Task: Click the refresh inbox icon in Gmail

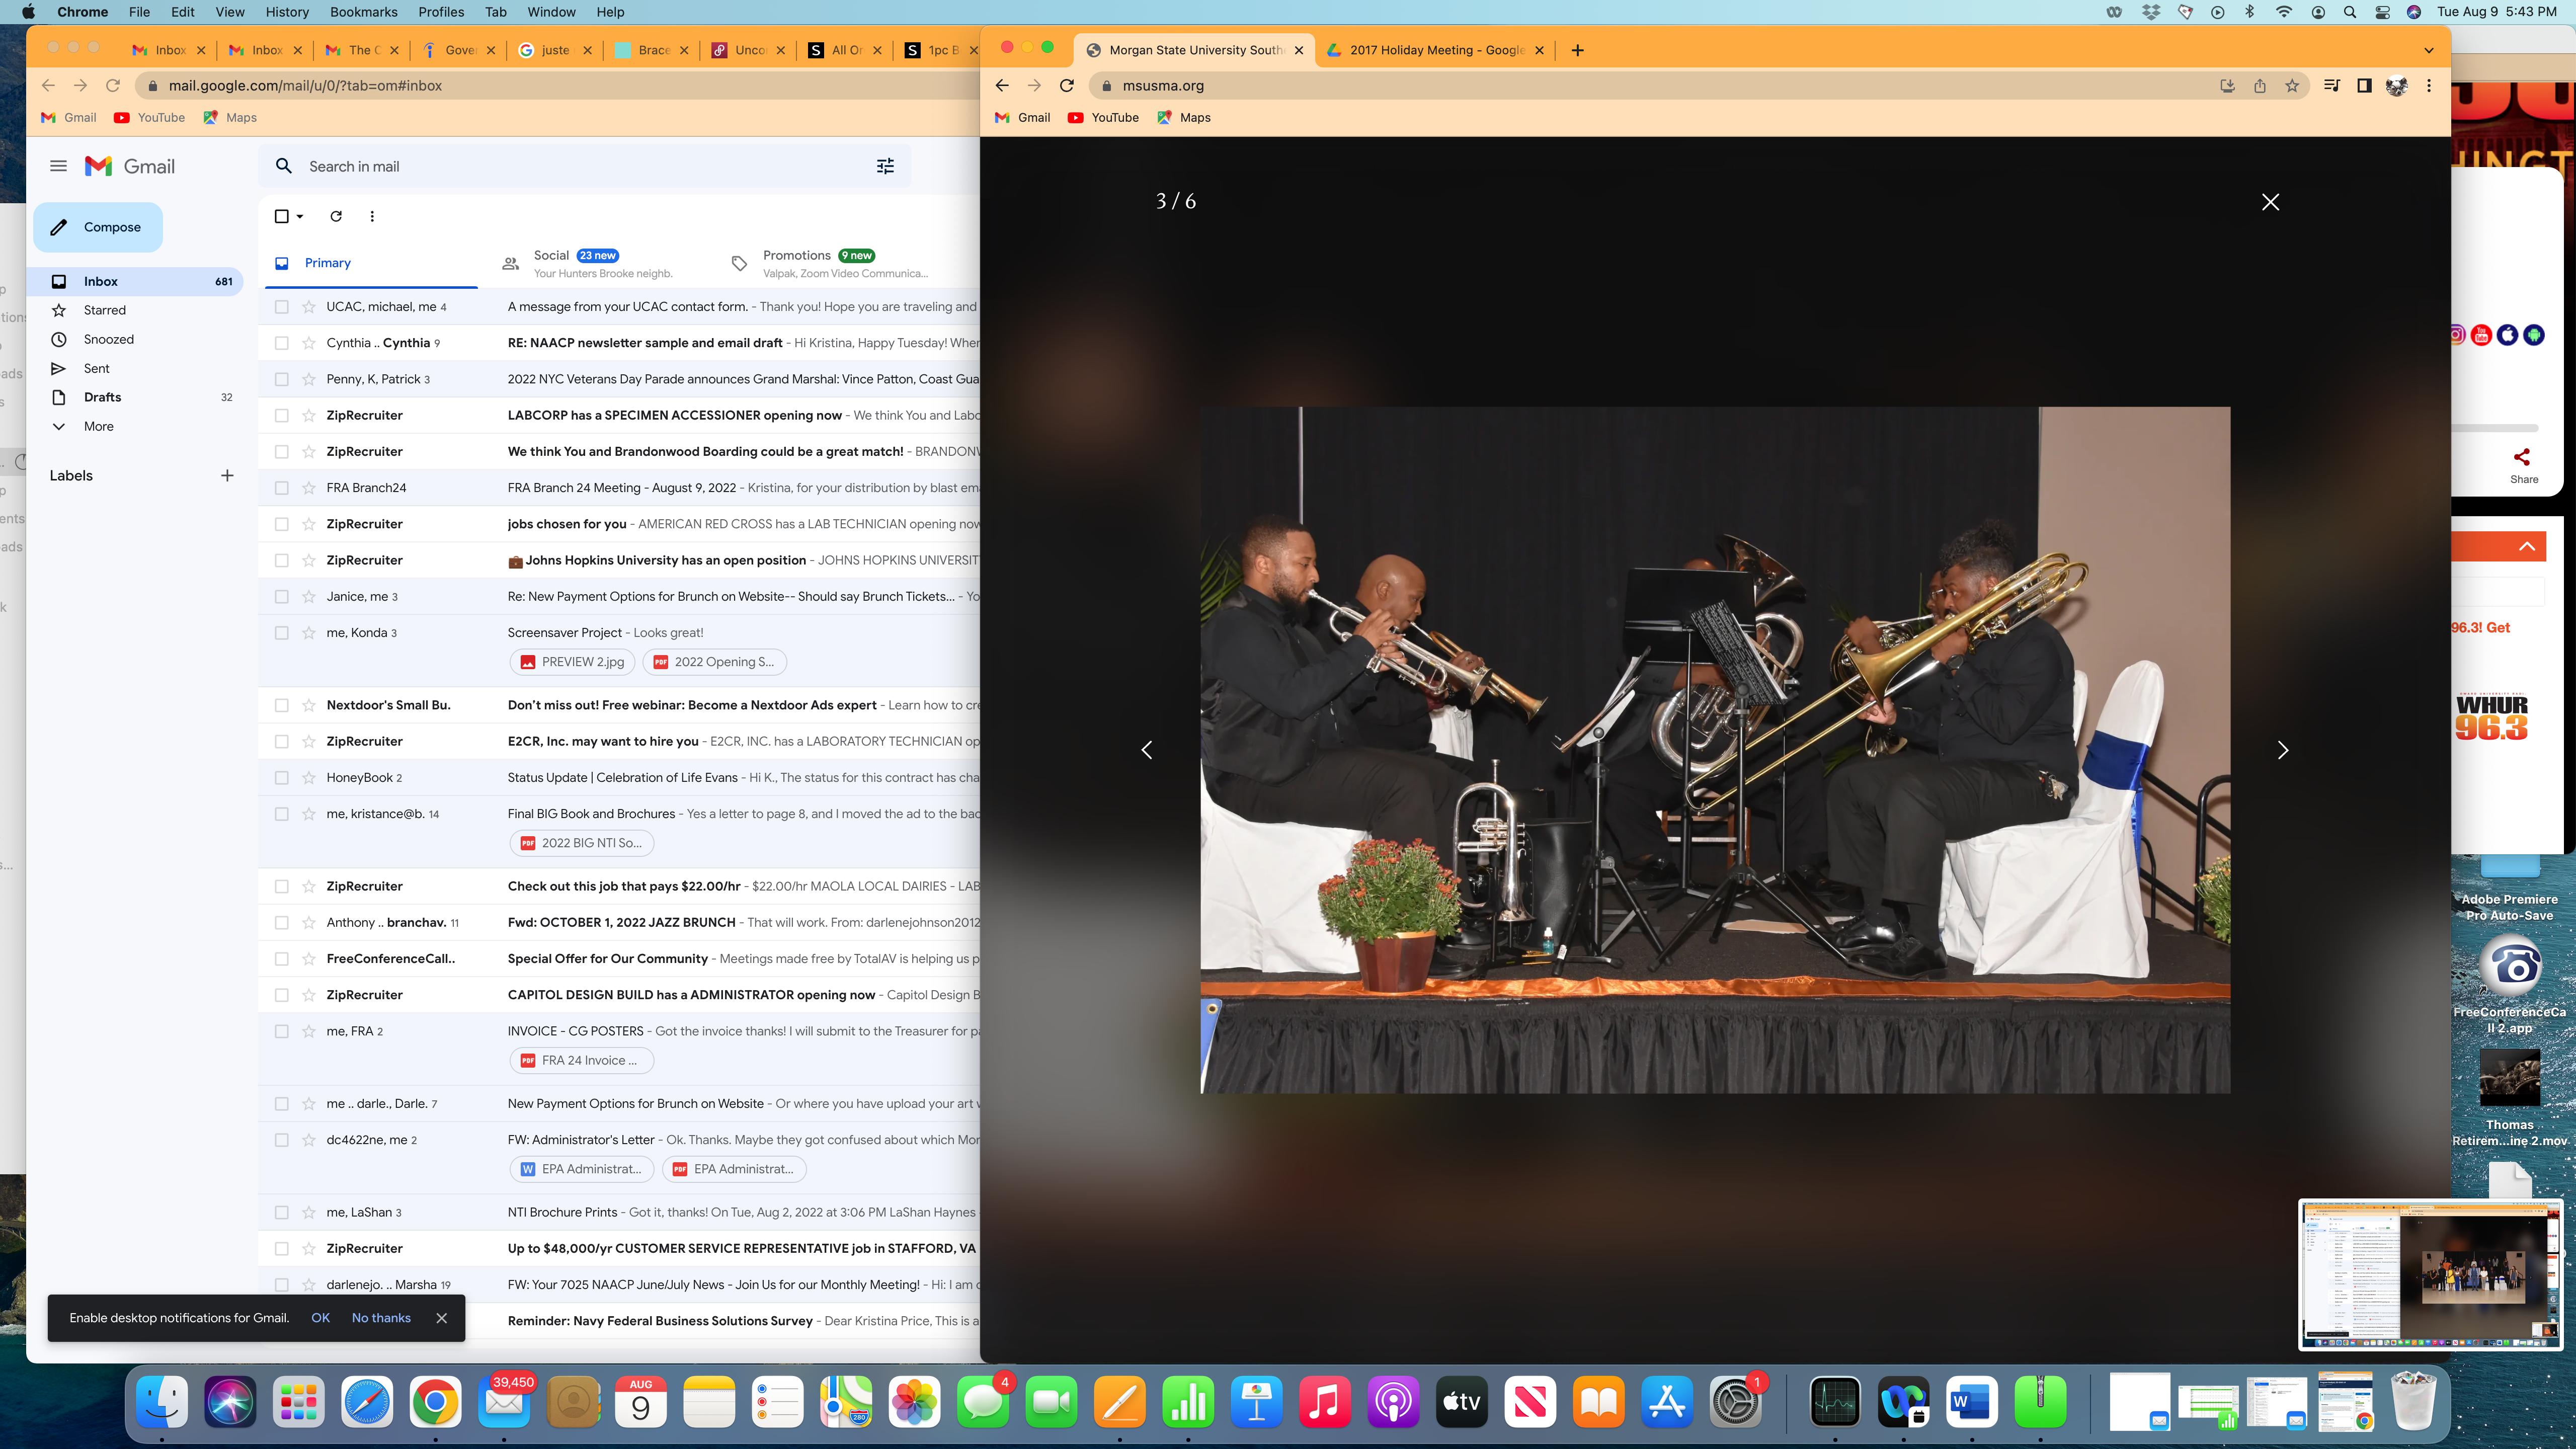Action: click(x=336, y=216)
